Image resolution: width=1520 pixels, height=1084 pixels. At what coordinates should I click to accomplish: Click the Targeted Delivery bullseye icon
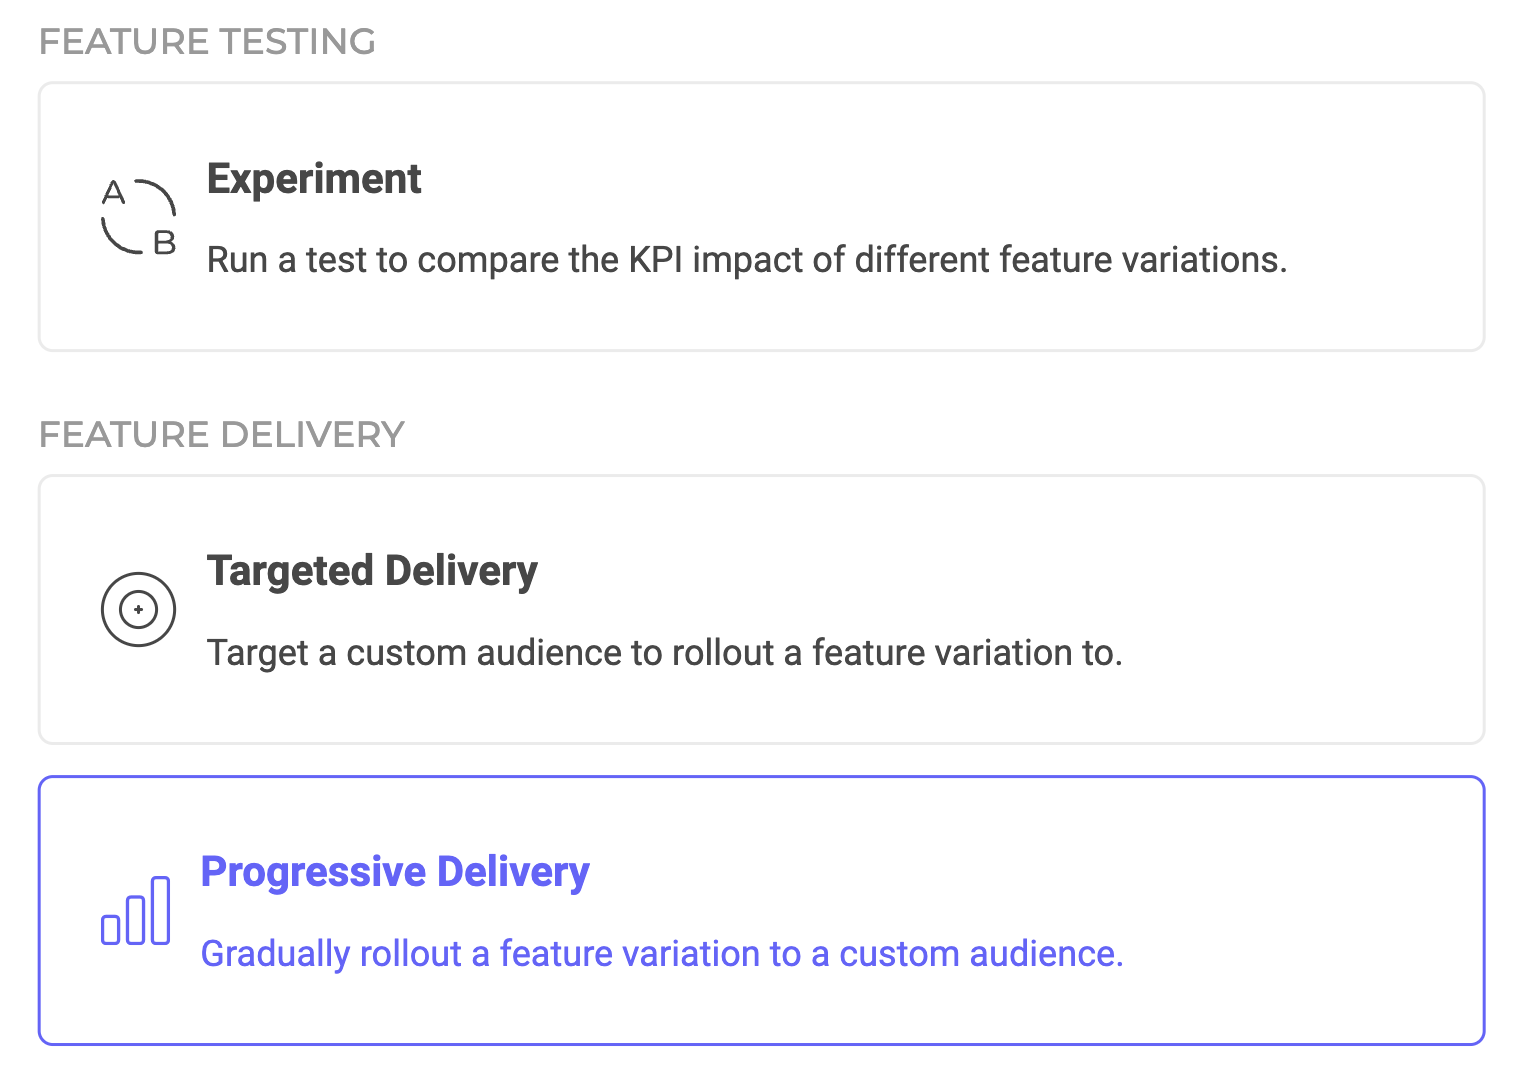pos(138,609)
